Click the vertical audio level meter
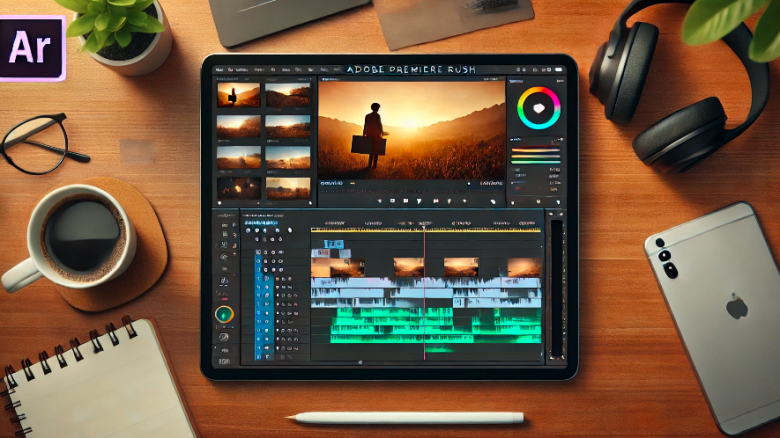The width and height of the screenshot is (780, 438). (556, 289)
